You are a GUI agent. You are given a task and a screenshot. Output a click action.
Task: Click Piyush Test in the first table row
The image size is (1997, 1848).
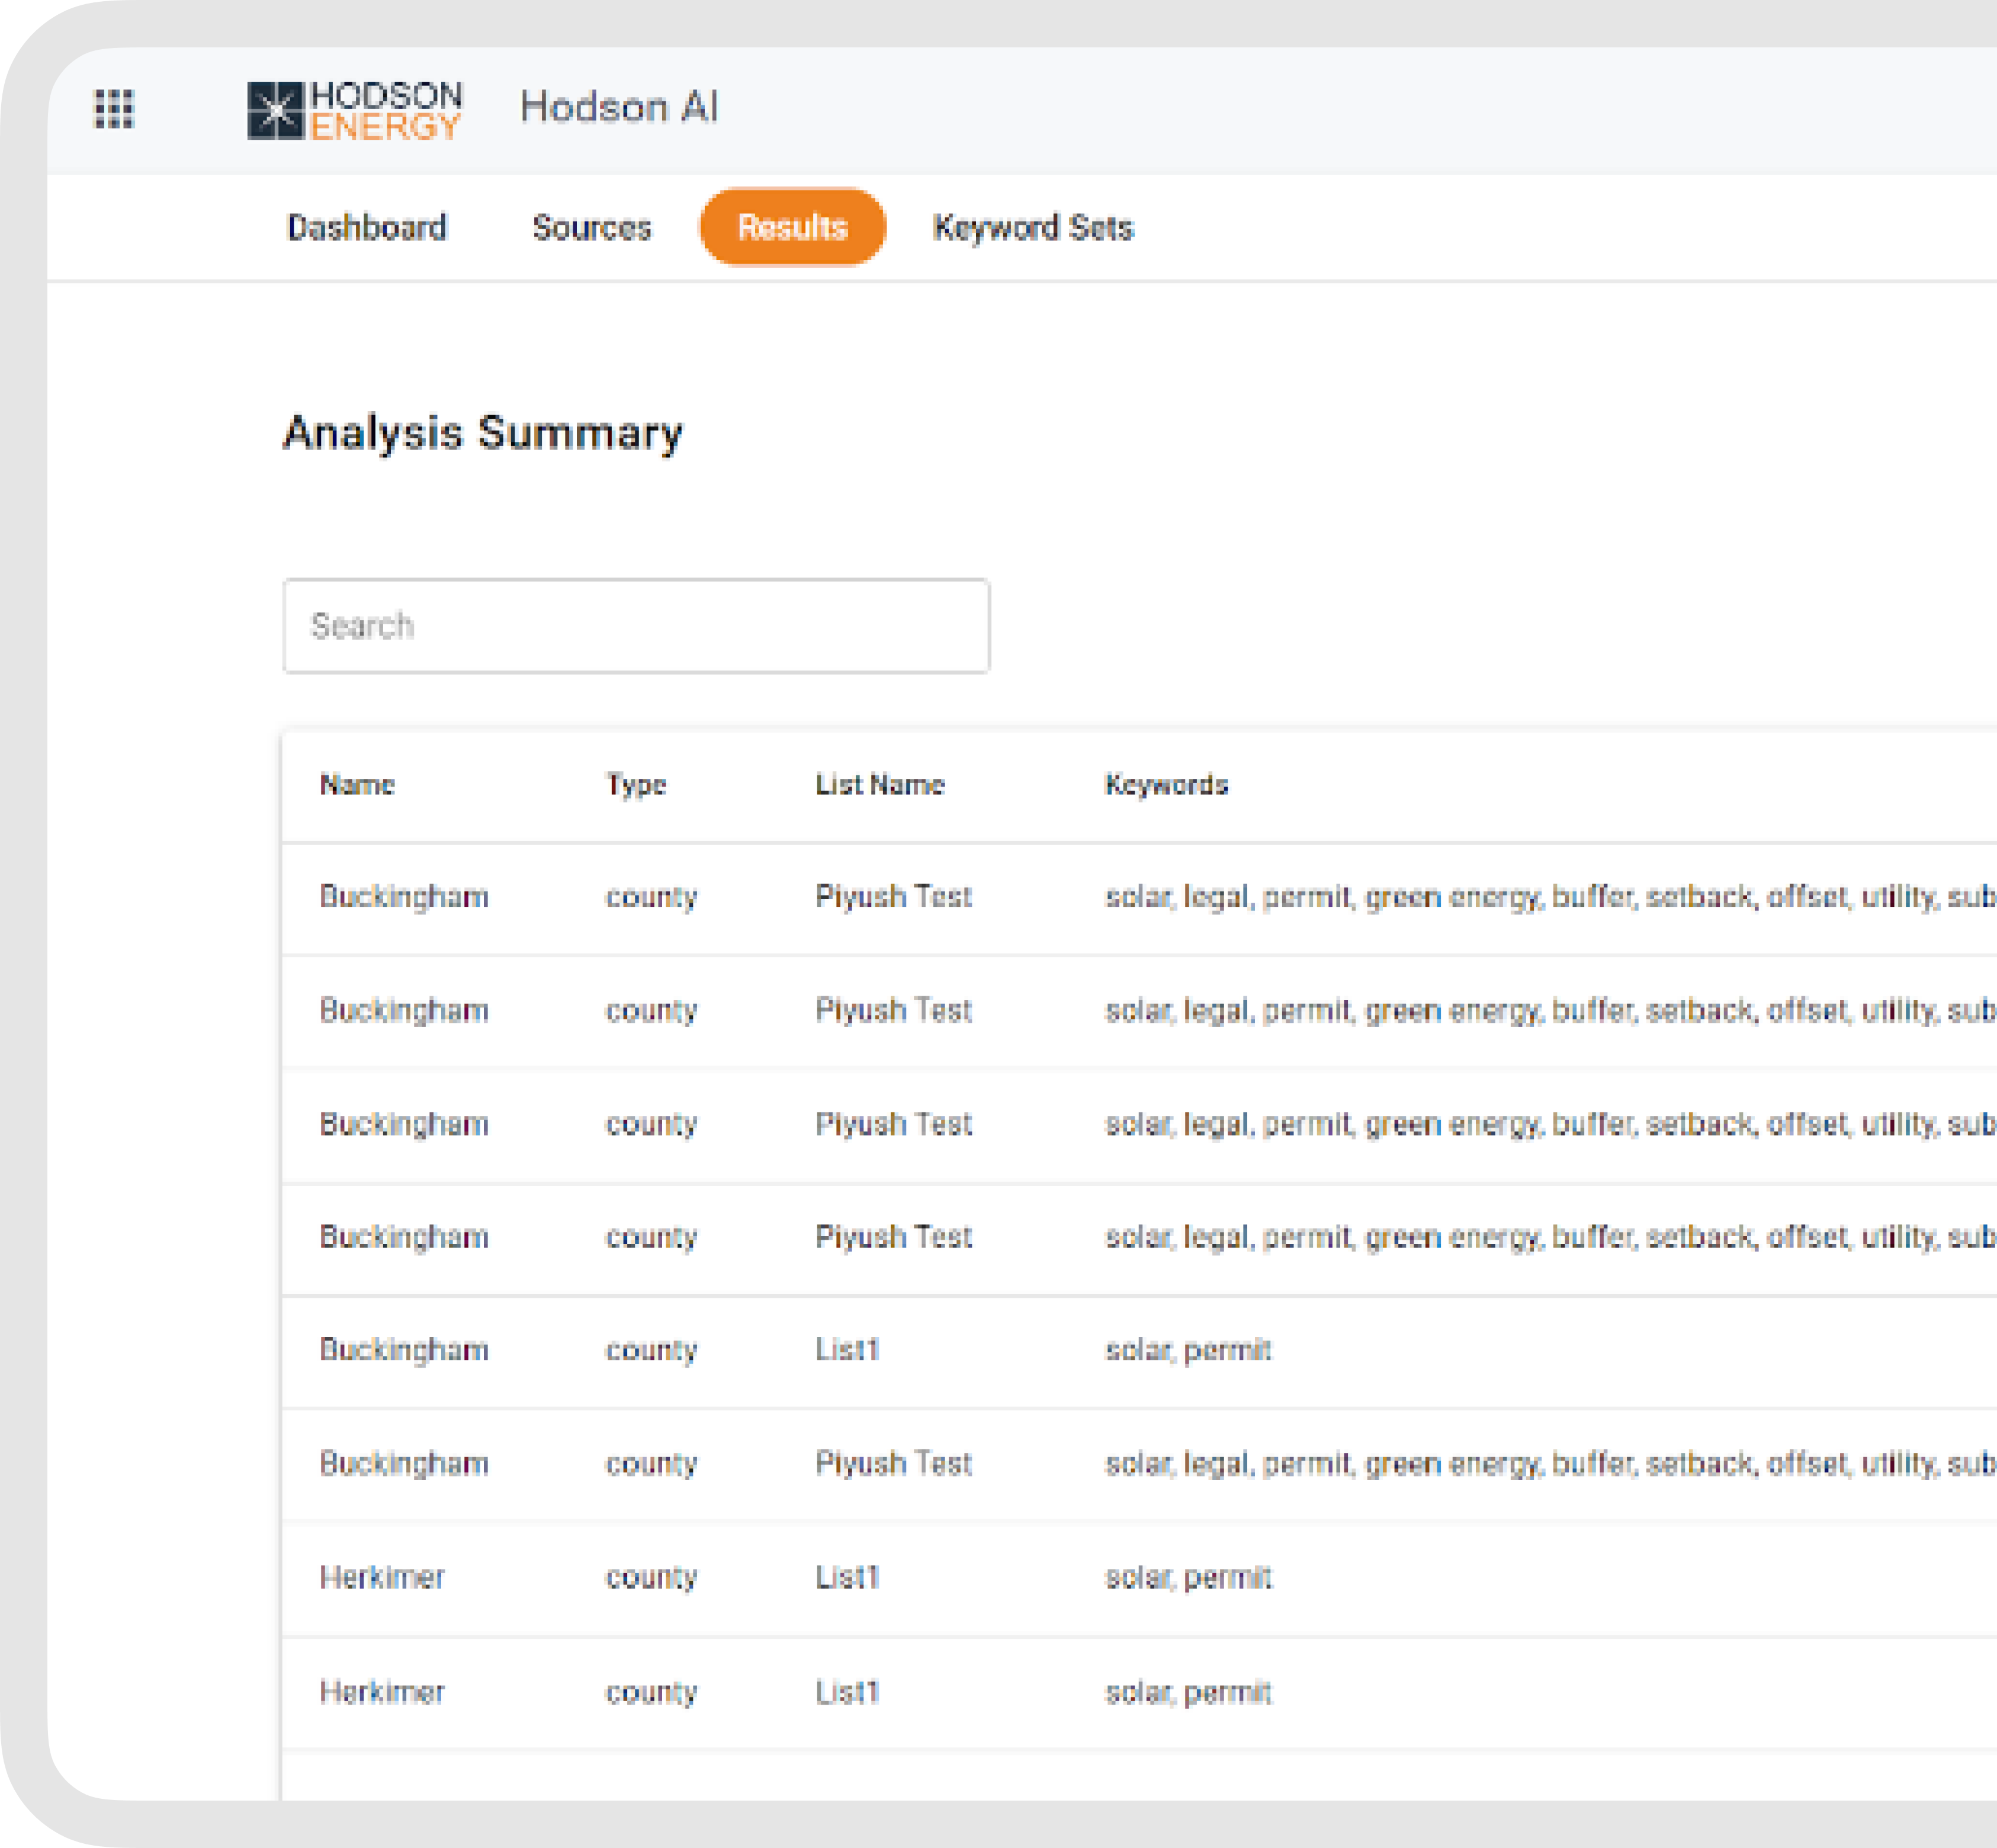tap(893, 897)
